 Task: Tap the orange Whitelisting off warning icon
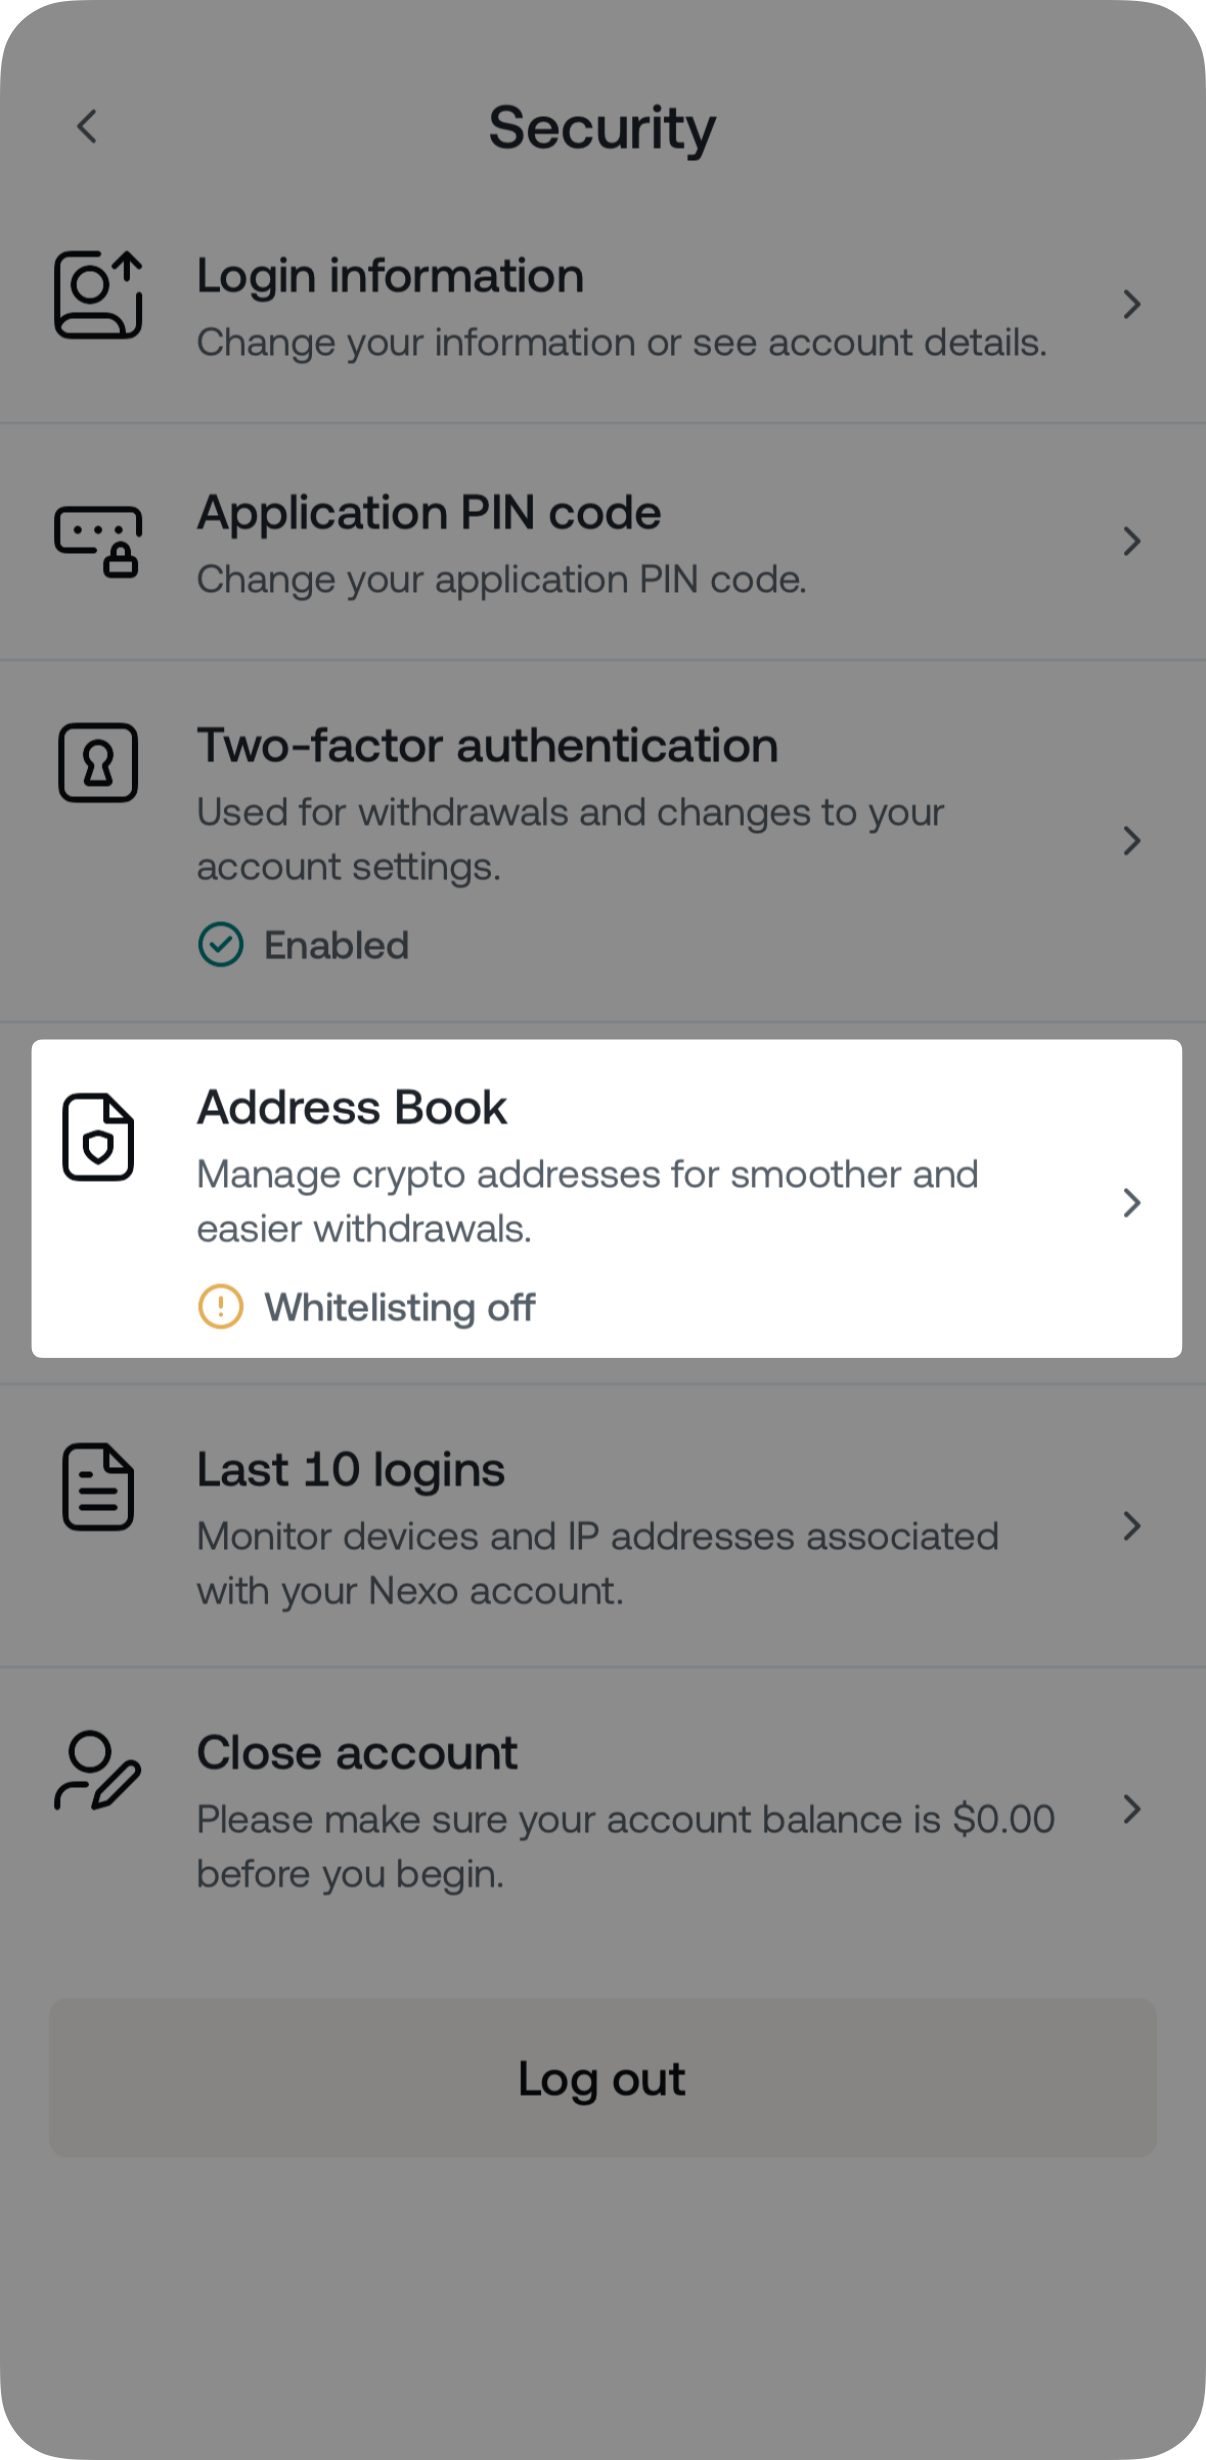click(221, 1307)
